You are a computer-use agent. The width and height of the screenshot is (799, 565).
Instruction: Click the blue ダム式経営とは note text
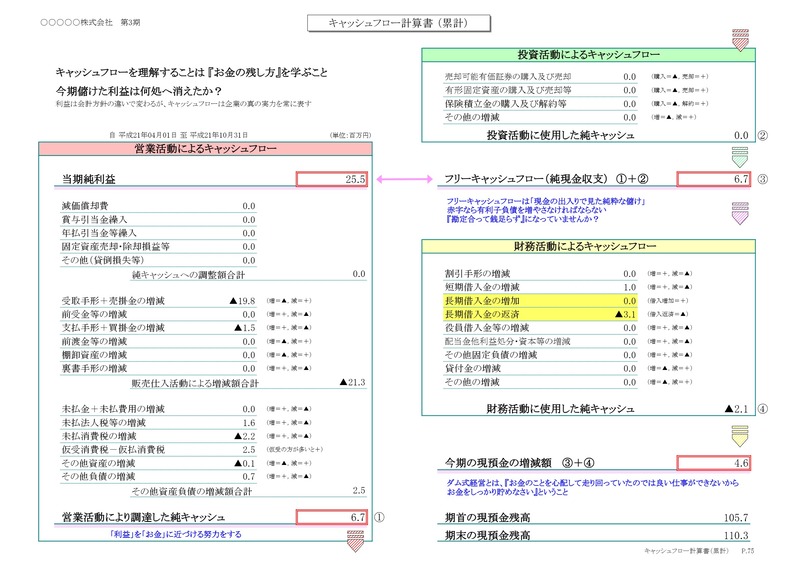593,487
